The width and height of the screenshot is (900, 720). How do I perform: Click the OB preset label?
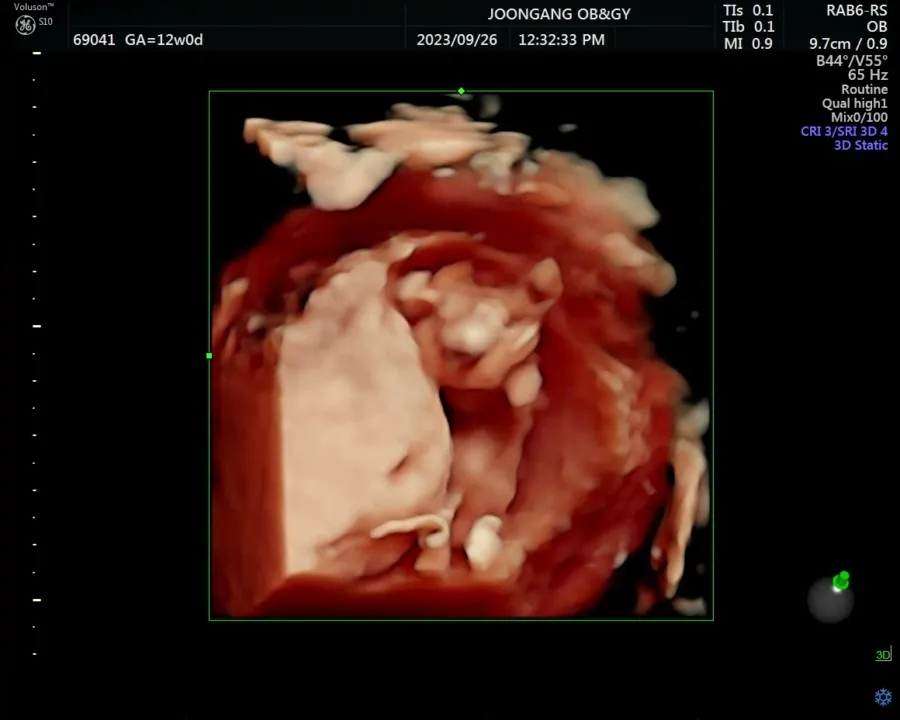pyautogui.click(x=877, y=27)
